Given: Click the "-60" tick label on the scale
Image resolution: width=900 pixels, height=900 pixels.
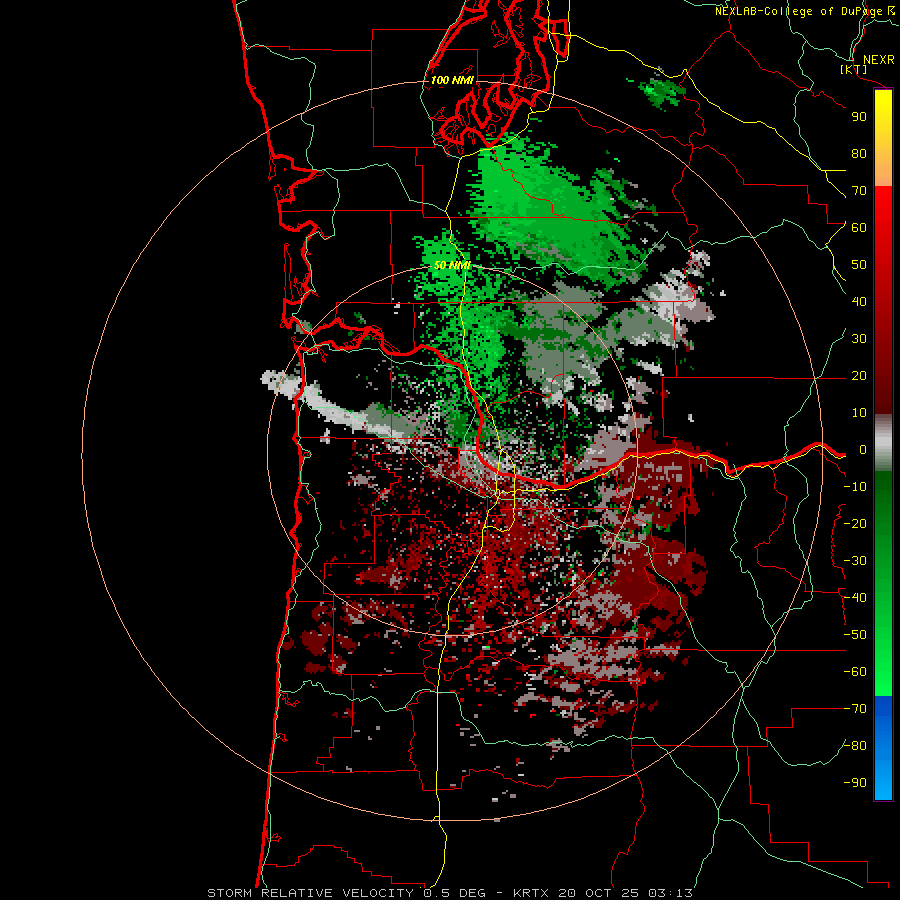Looking at the screenshot, I should (855, 672).
